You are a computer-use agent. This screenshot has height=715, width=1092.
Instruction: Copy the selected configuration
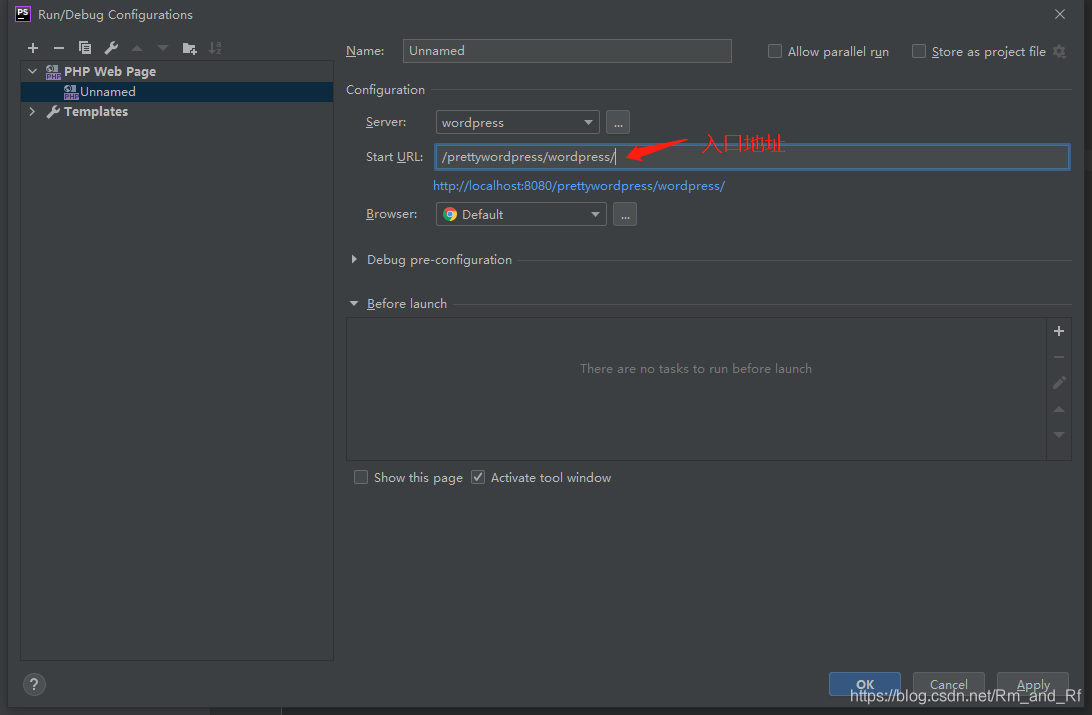pos(85,48)
